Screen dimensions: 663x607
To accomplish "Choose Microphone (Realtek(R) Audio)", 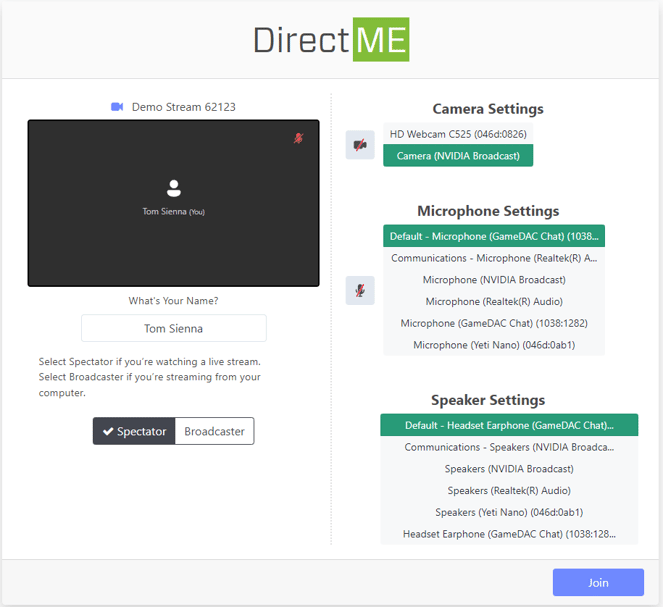I will coord(494,301).
